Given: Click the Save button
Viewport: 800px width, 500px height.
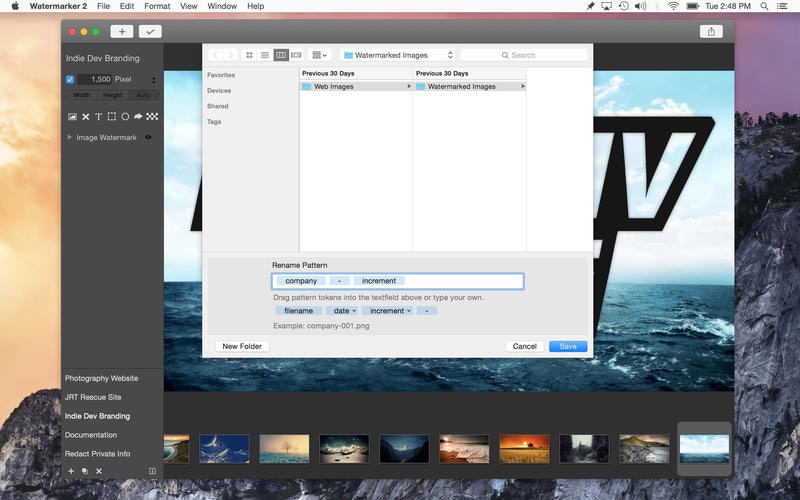Looking at the screenshot, I should [x=567, y=346].
